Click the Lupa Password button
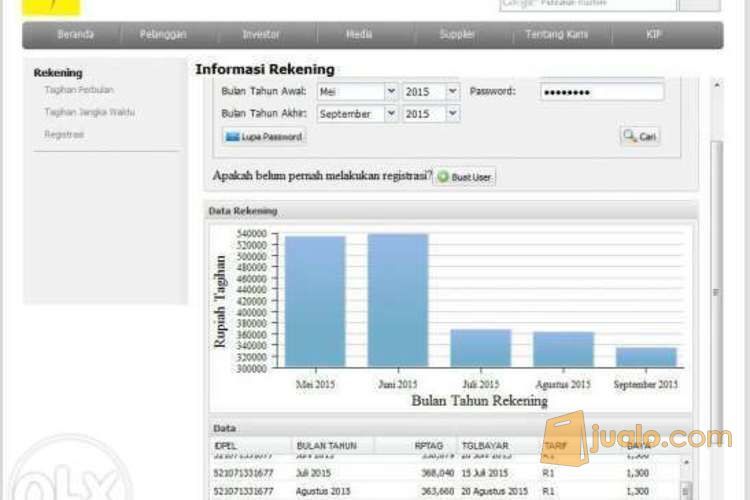The width and height of the screenshot is (750, 500). (x=264, y=137)
